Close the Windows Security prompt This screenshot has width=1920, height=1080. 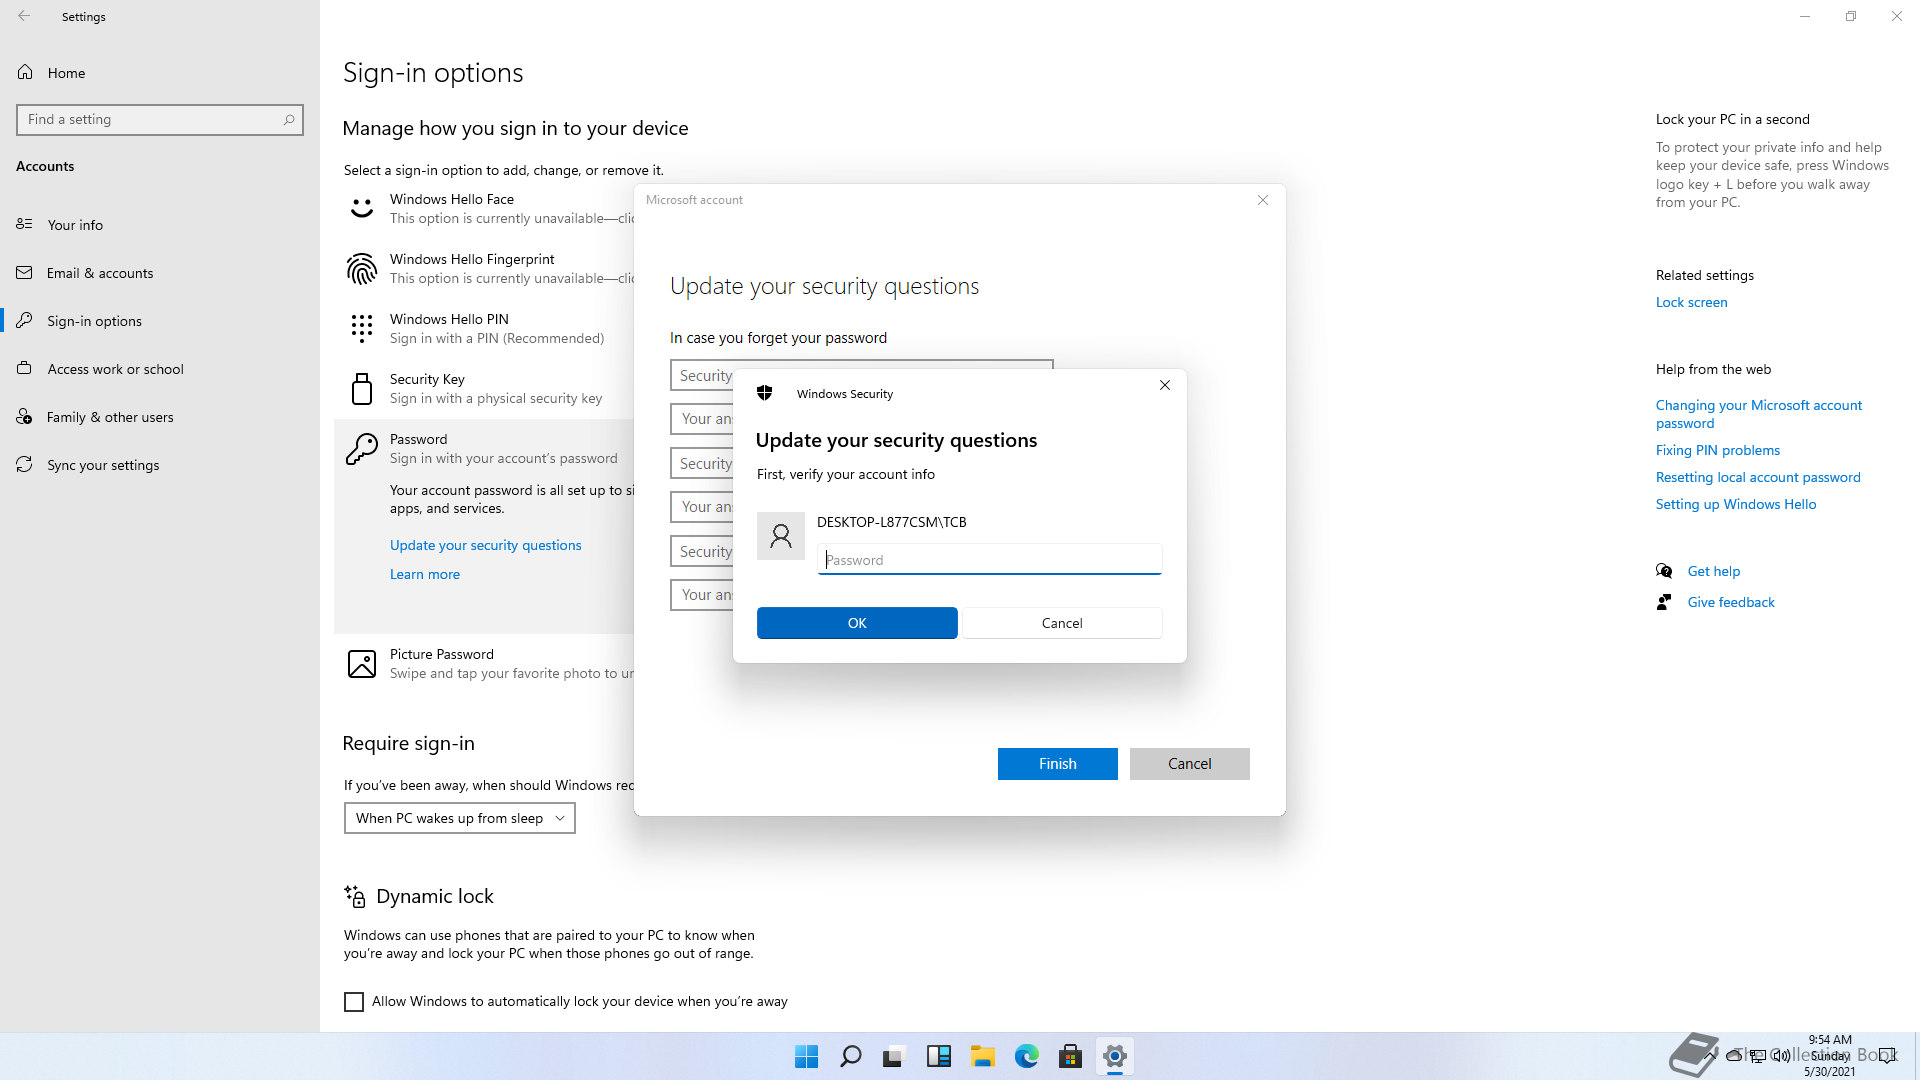tap(1165, 385)
